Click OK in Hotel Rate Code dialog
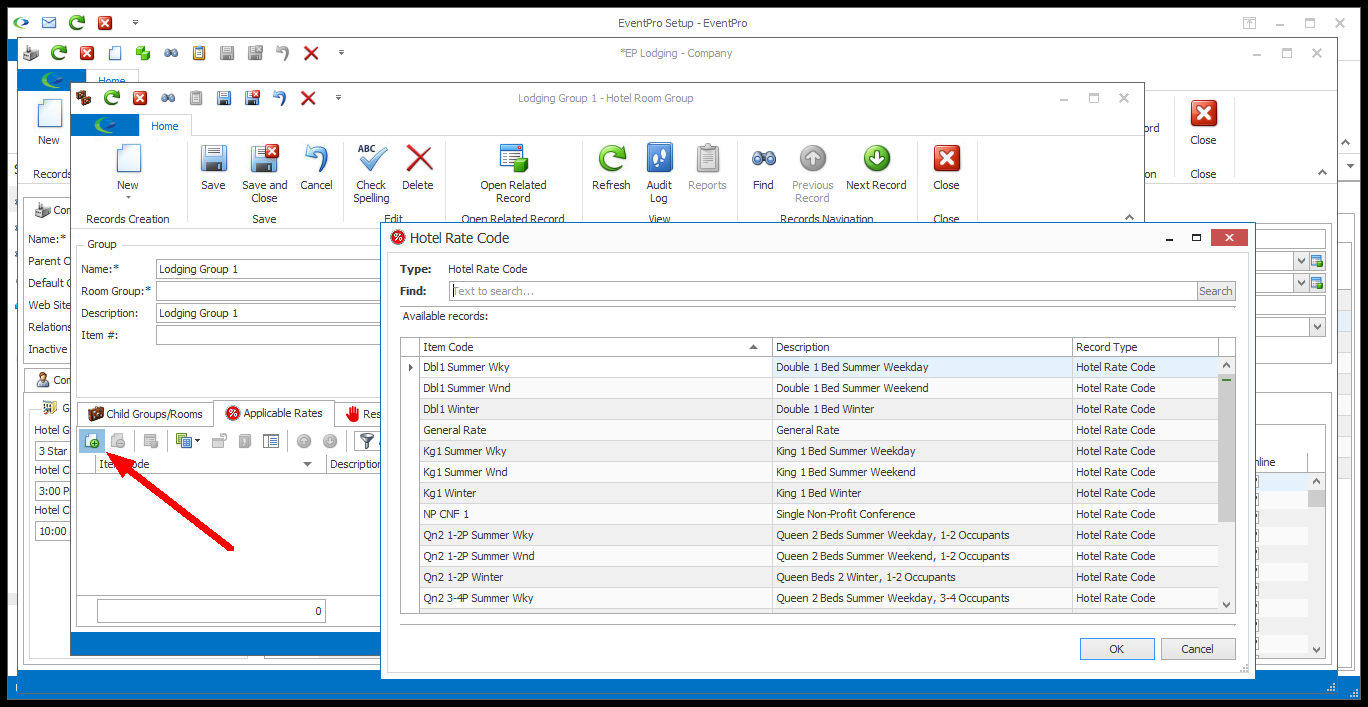 [1117, 649]
